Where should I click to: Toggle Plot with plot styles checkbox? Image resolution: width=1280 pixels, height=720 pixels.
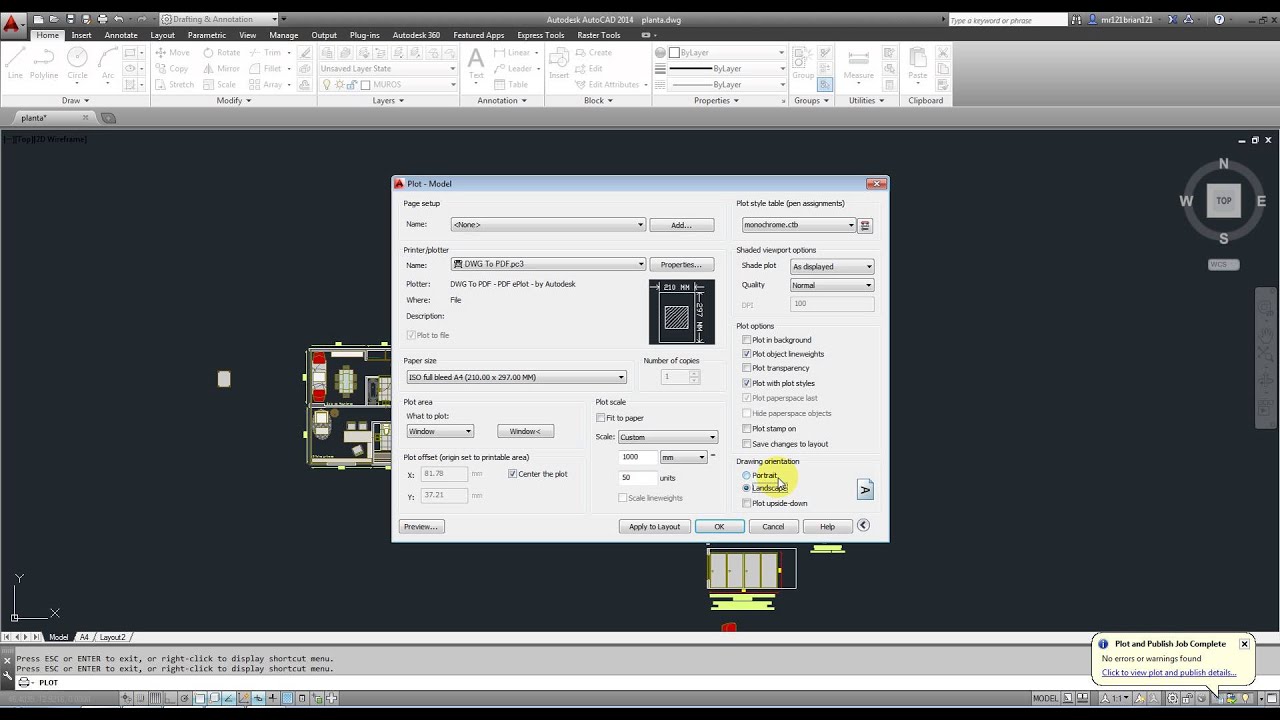coord(746,383)
